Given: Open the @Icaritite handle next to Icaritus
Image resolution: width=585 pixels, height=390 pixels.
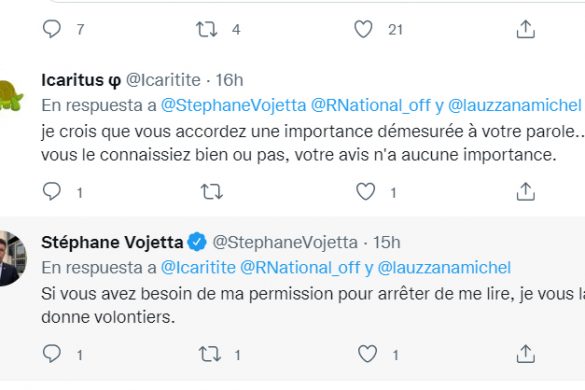Looking at the screenshot, I should (x=163, y=80).
